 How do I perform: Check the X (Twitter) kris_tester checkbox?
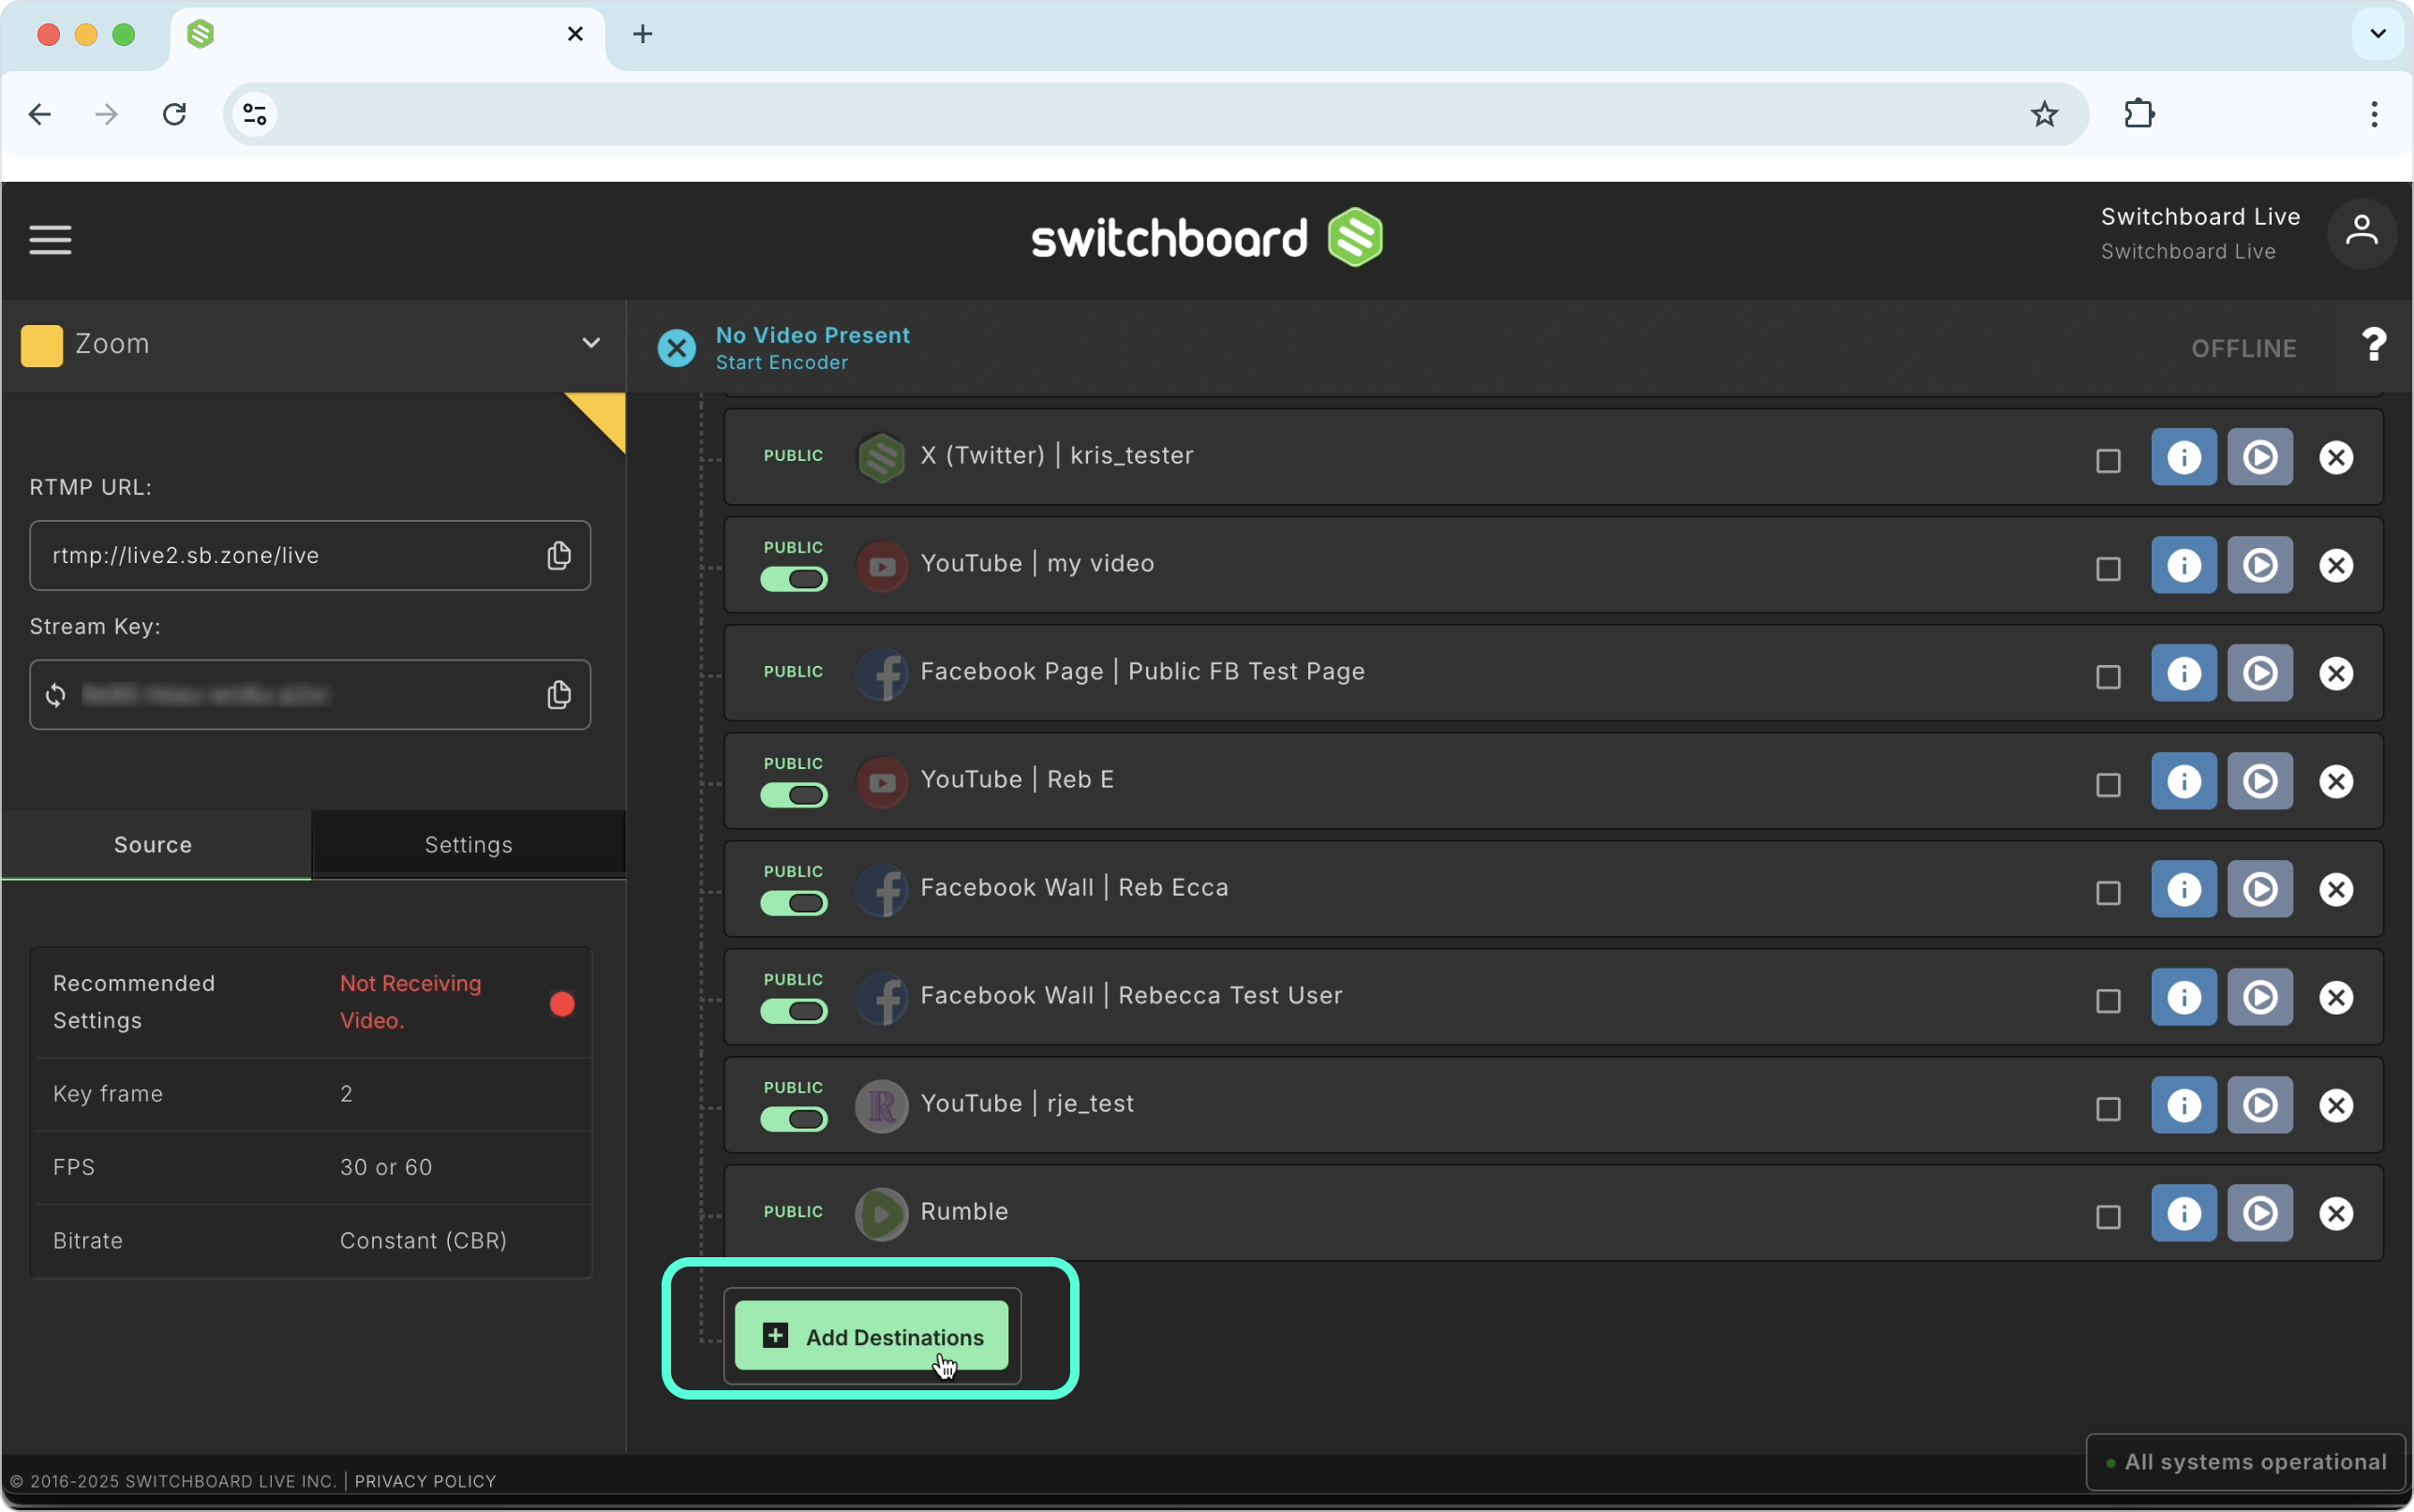coord(2107,461)
